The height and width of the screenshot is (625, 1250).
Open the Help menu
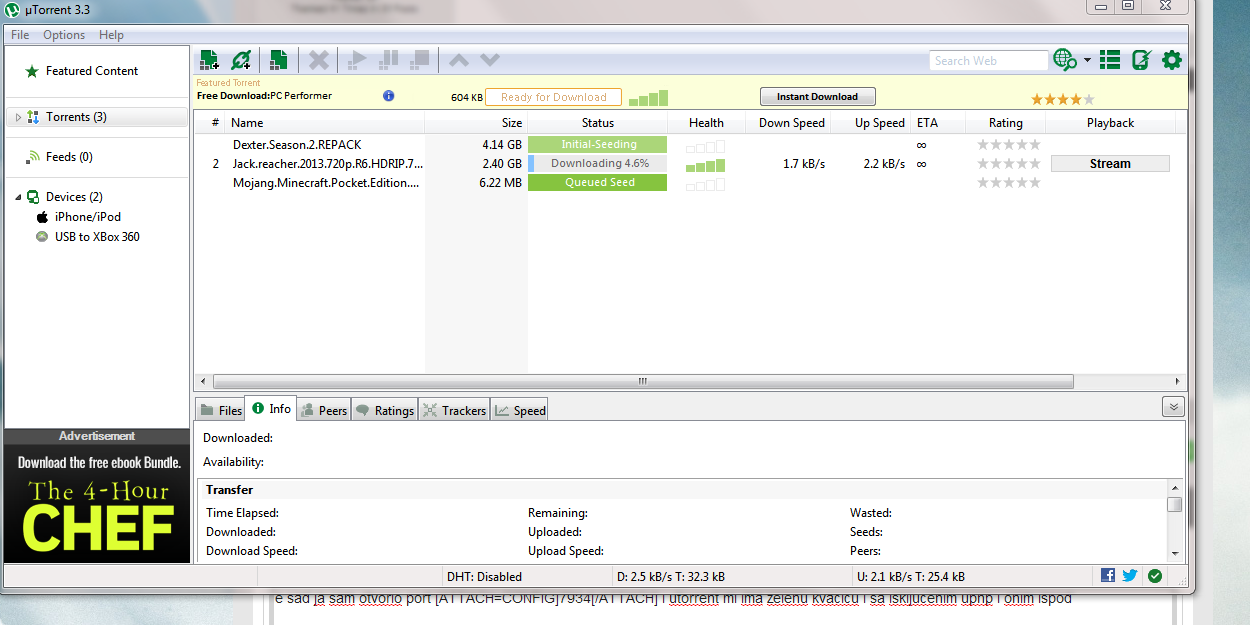click(x=111, y=35)
